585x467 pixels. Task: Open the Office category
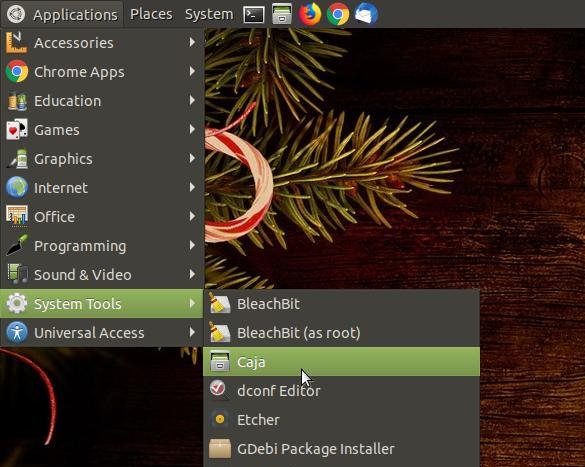[102, 217]
